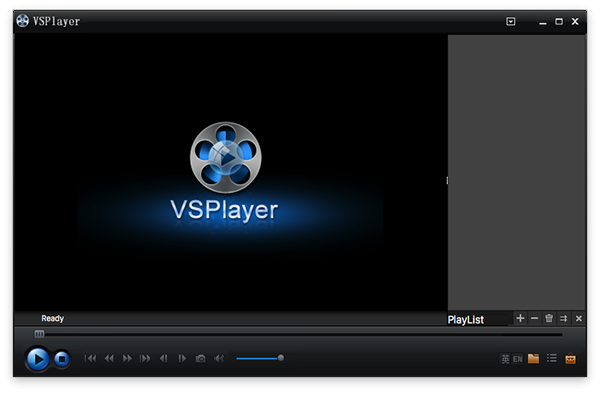Collapse the playlist panel using splitter handle

(447, 180)
